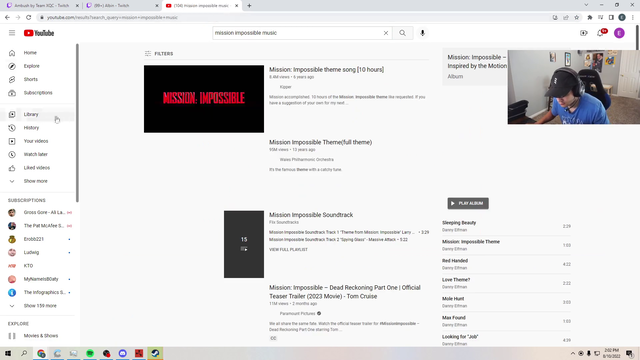Play Max Found album track
This screenshot has width=640, height=360.
tap(506, 321)
